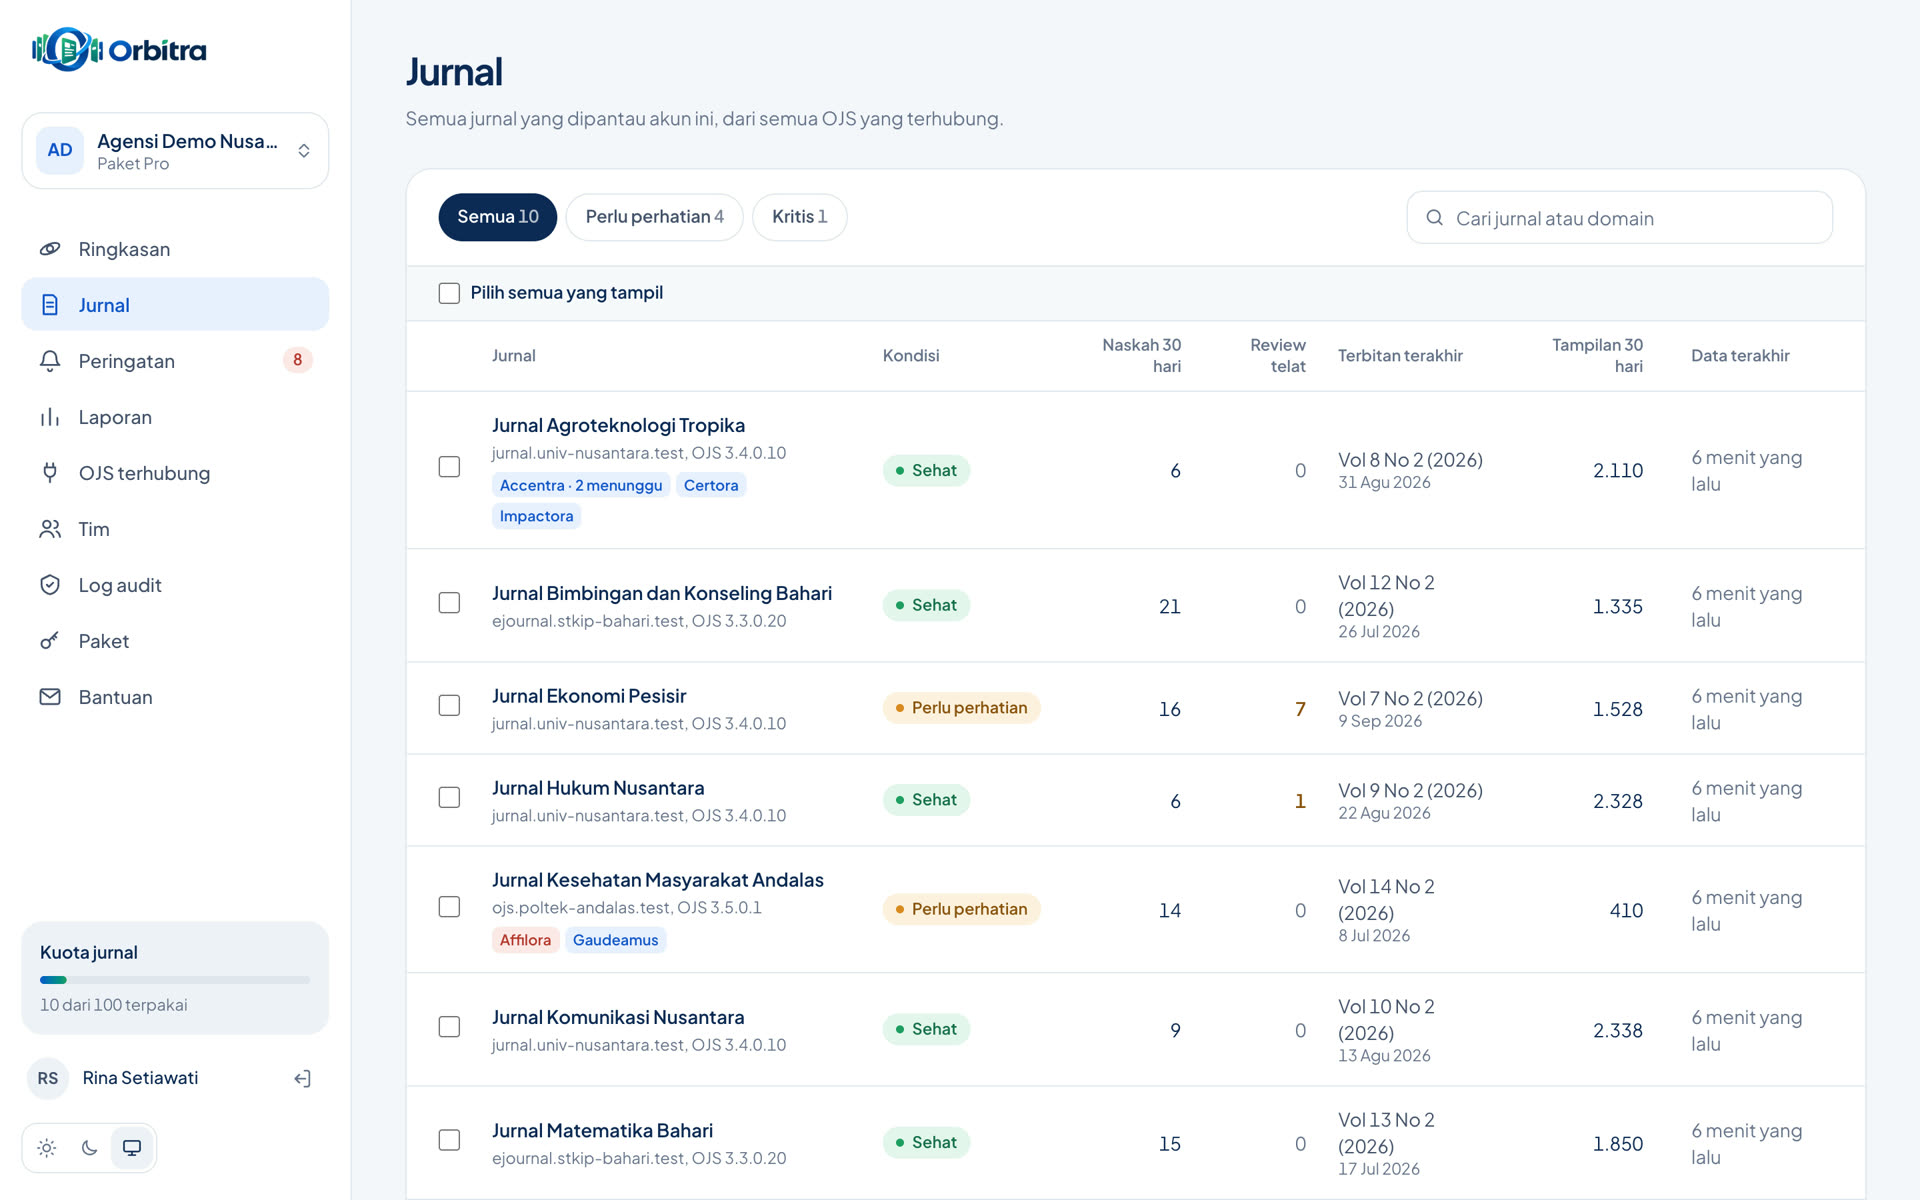Tick checkbox for Jurnal Matematika Bahari

(x=449, y=1140)
